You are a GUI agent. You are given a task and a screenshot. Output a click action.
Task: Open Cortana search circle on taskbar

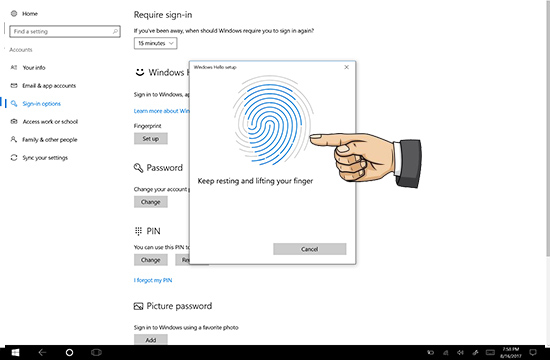[69, 352]
